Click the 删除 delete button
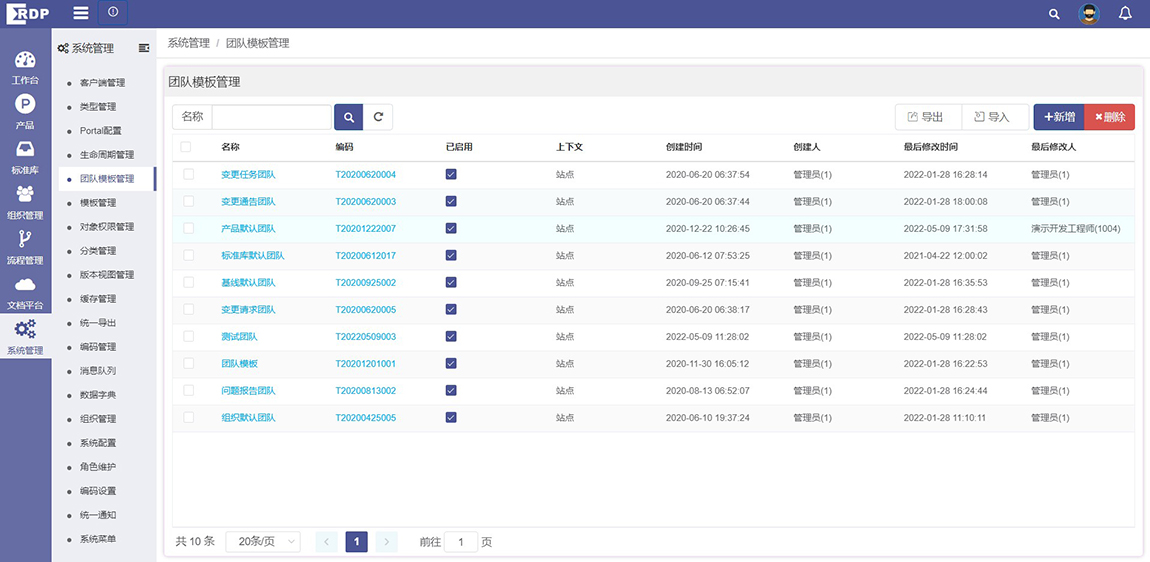This screenshot has width=1150, height=562. click(x=1110, y=117)
